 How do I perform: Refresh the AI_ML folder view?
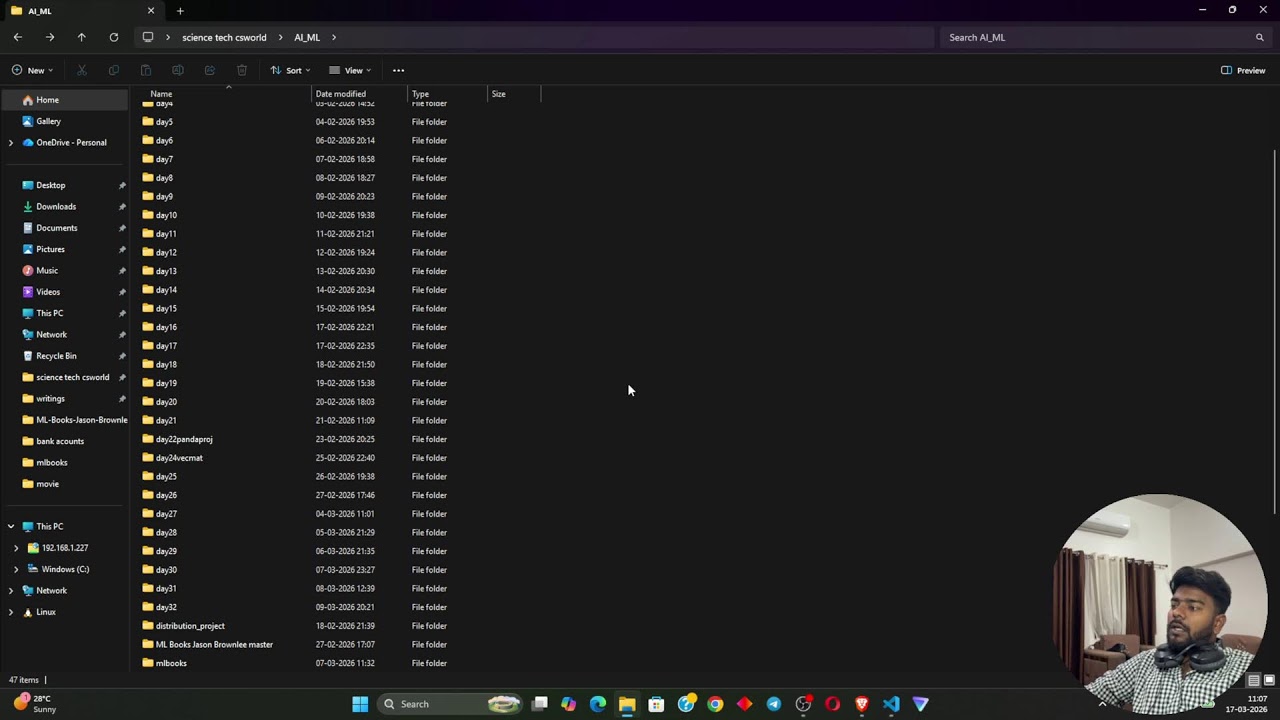coord(113,37)
